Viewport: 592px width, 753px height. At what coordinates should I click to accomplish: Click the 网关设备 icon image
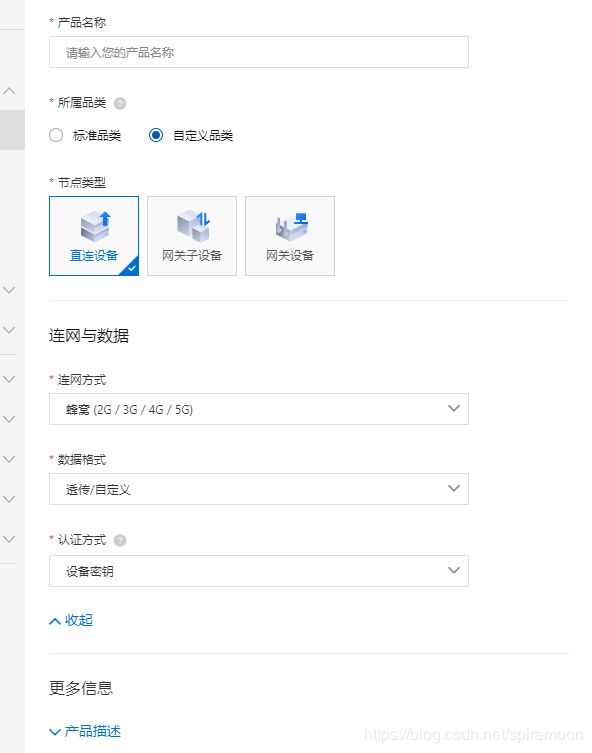click(x=291, y=227)
